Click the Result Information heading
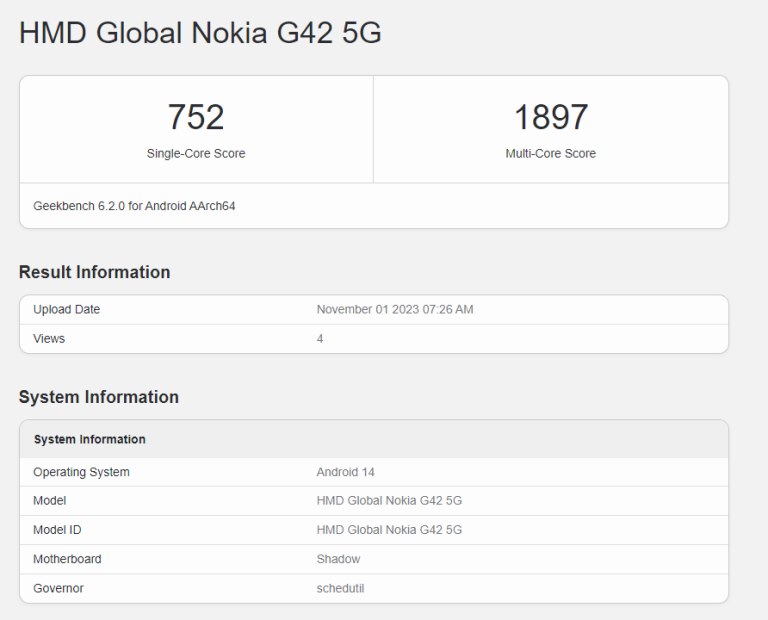The width and height of the screenshot is (768, 620). (x=95, y=272)
